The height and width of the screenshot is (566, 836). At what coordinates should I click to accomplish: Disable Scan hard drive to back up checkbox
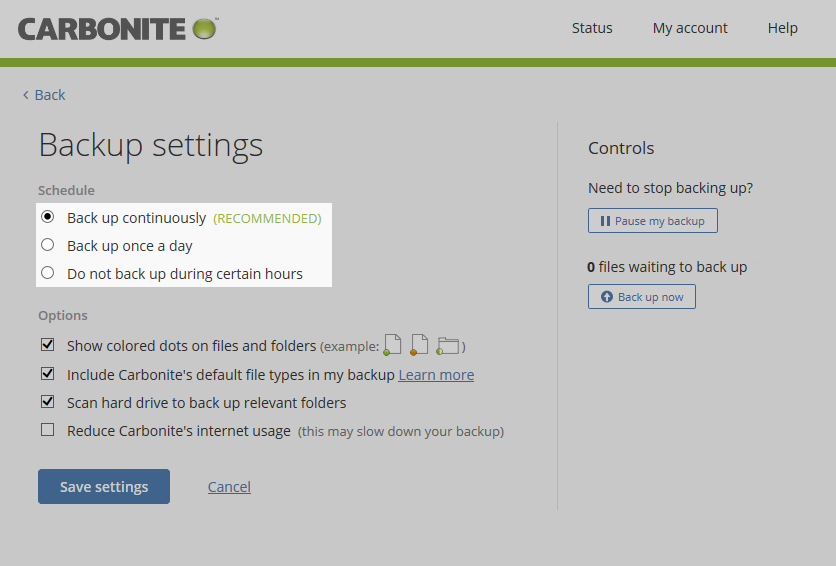(47, 402)
